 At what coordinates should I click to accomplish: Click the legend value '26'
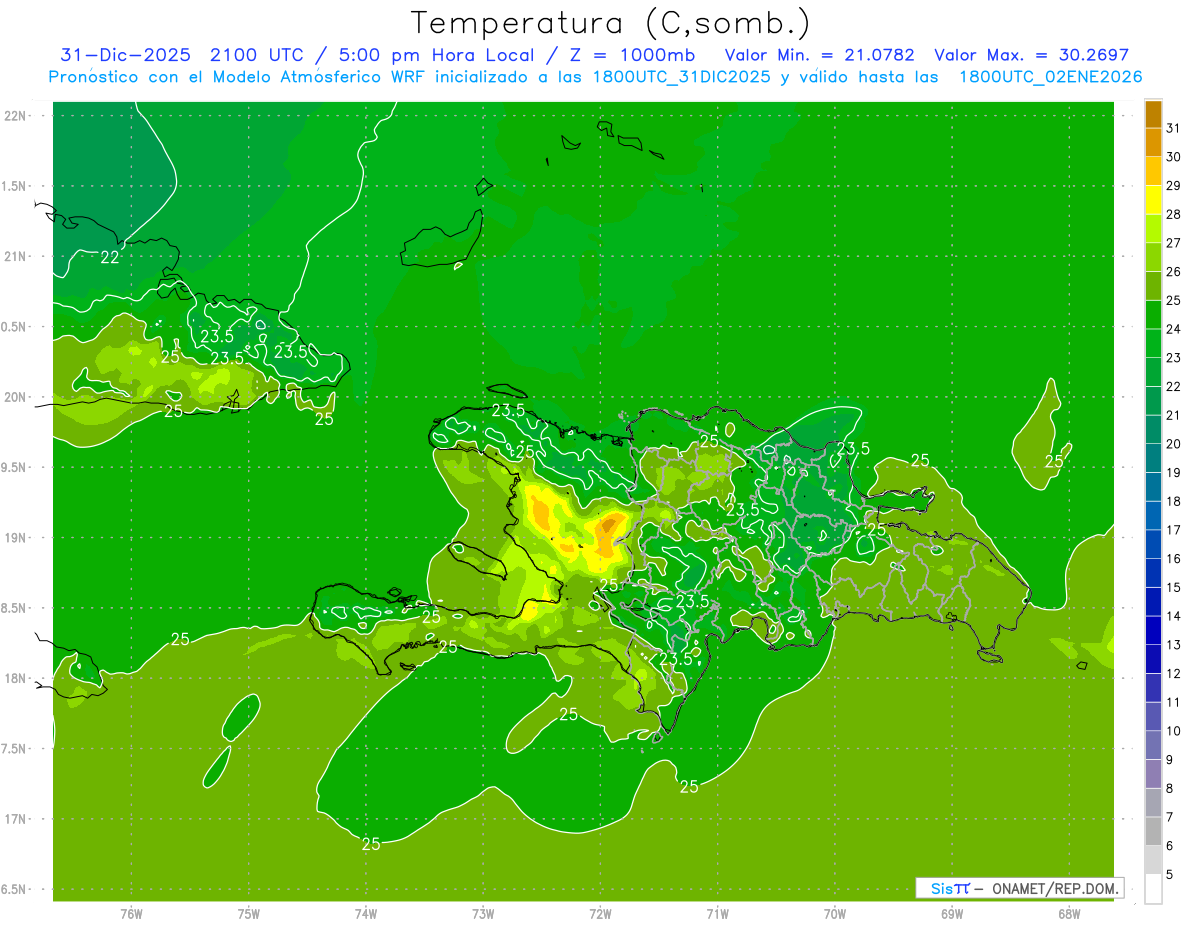[1174, 271]
